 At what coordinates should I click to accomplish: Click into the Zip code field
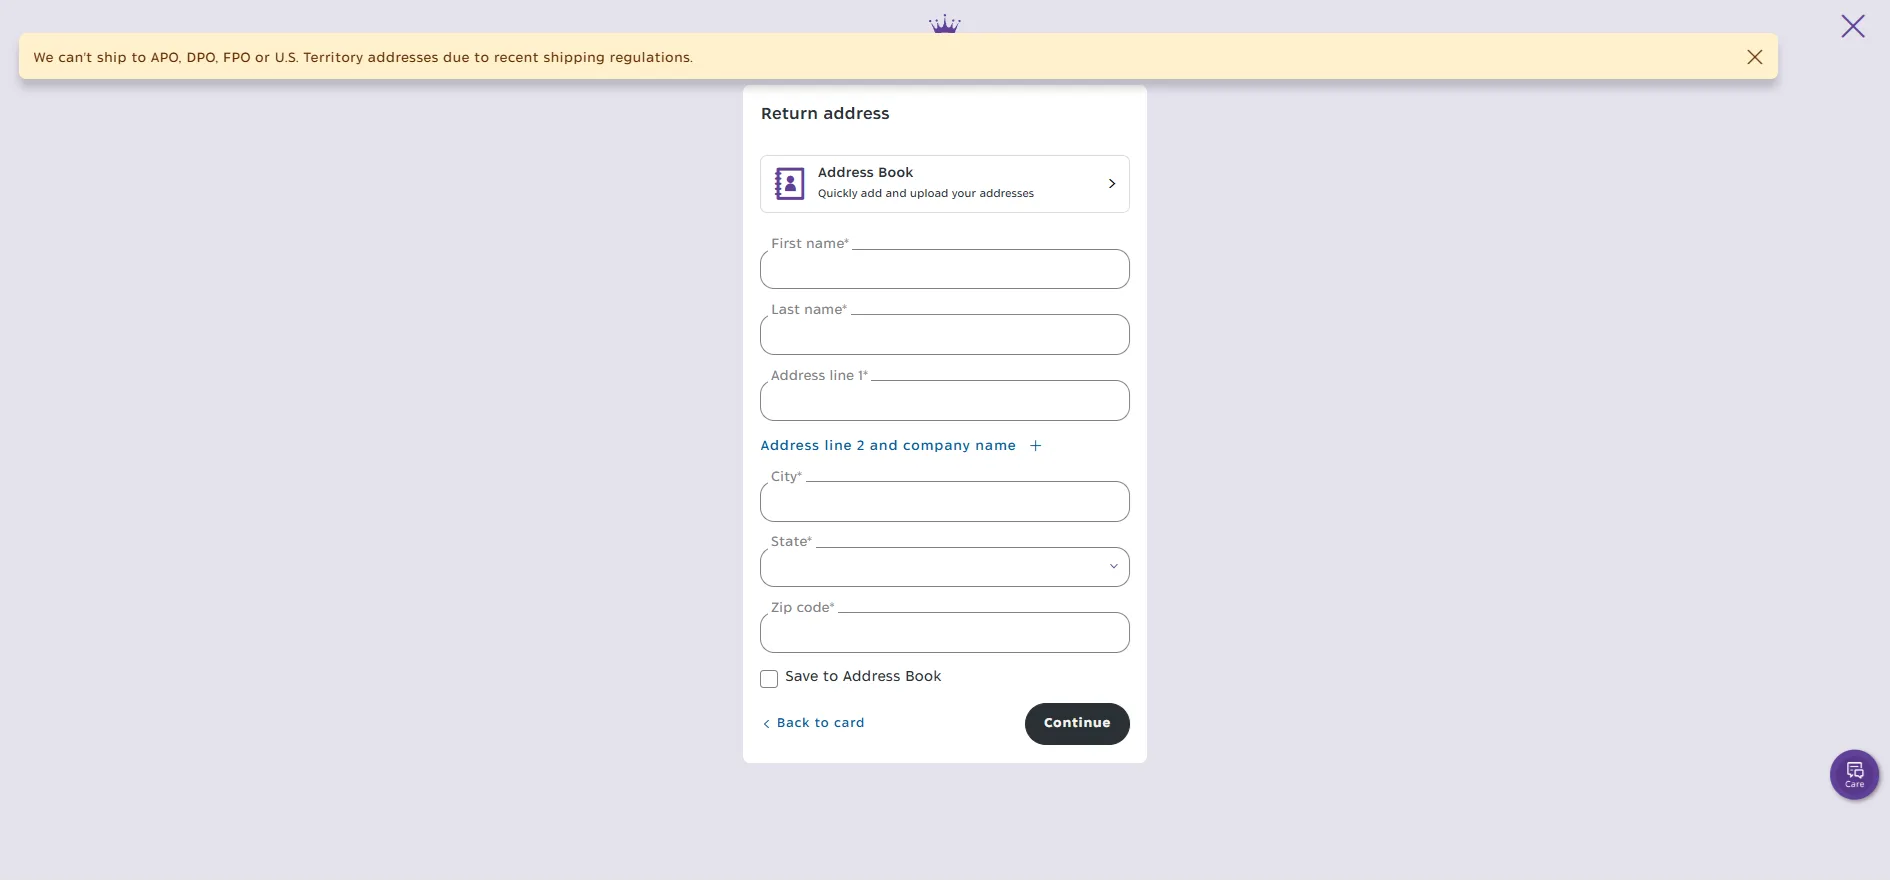(x=945, y=633)
